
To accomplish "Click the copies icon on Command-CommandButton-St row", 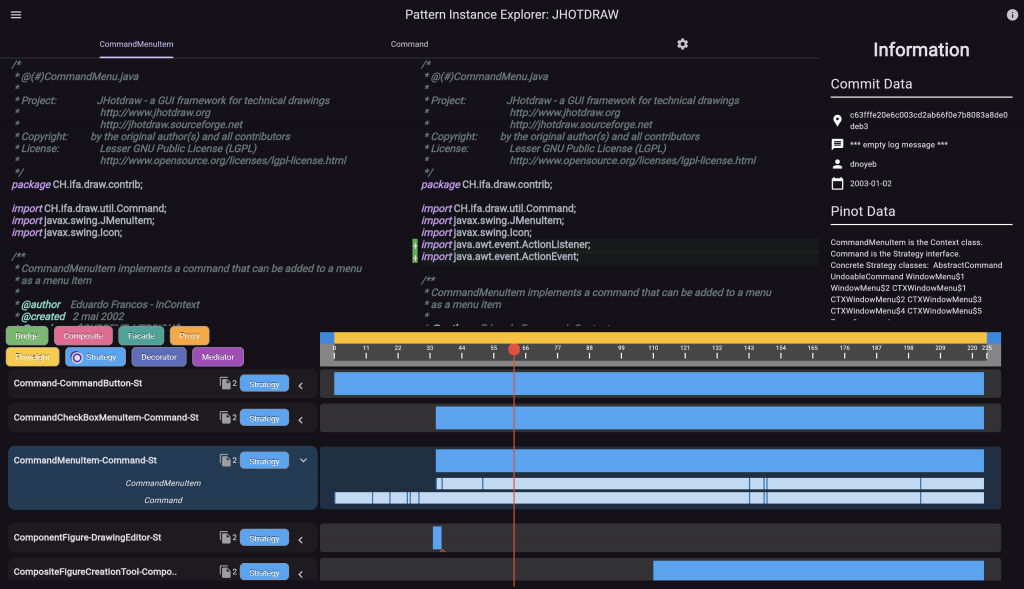I will pyautogui.click(x=224, y=382).
